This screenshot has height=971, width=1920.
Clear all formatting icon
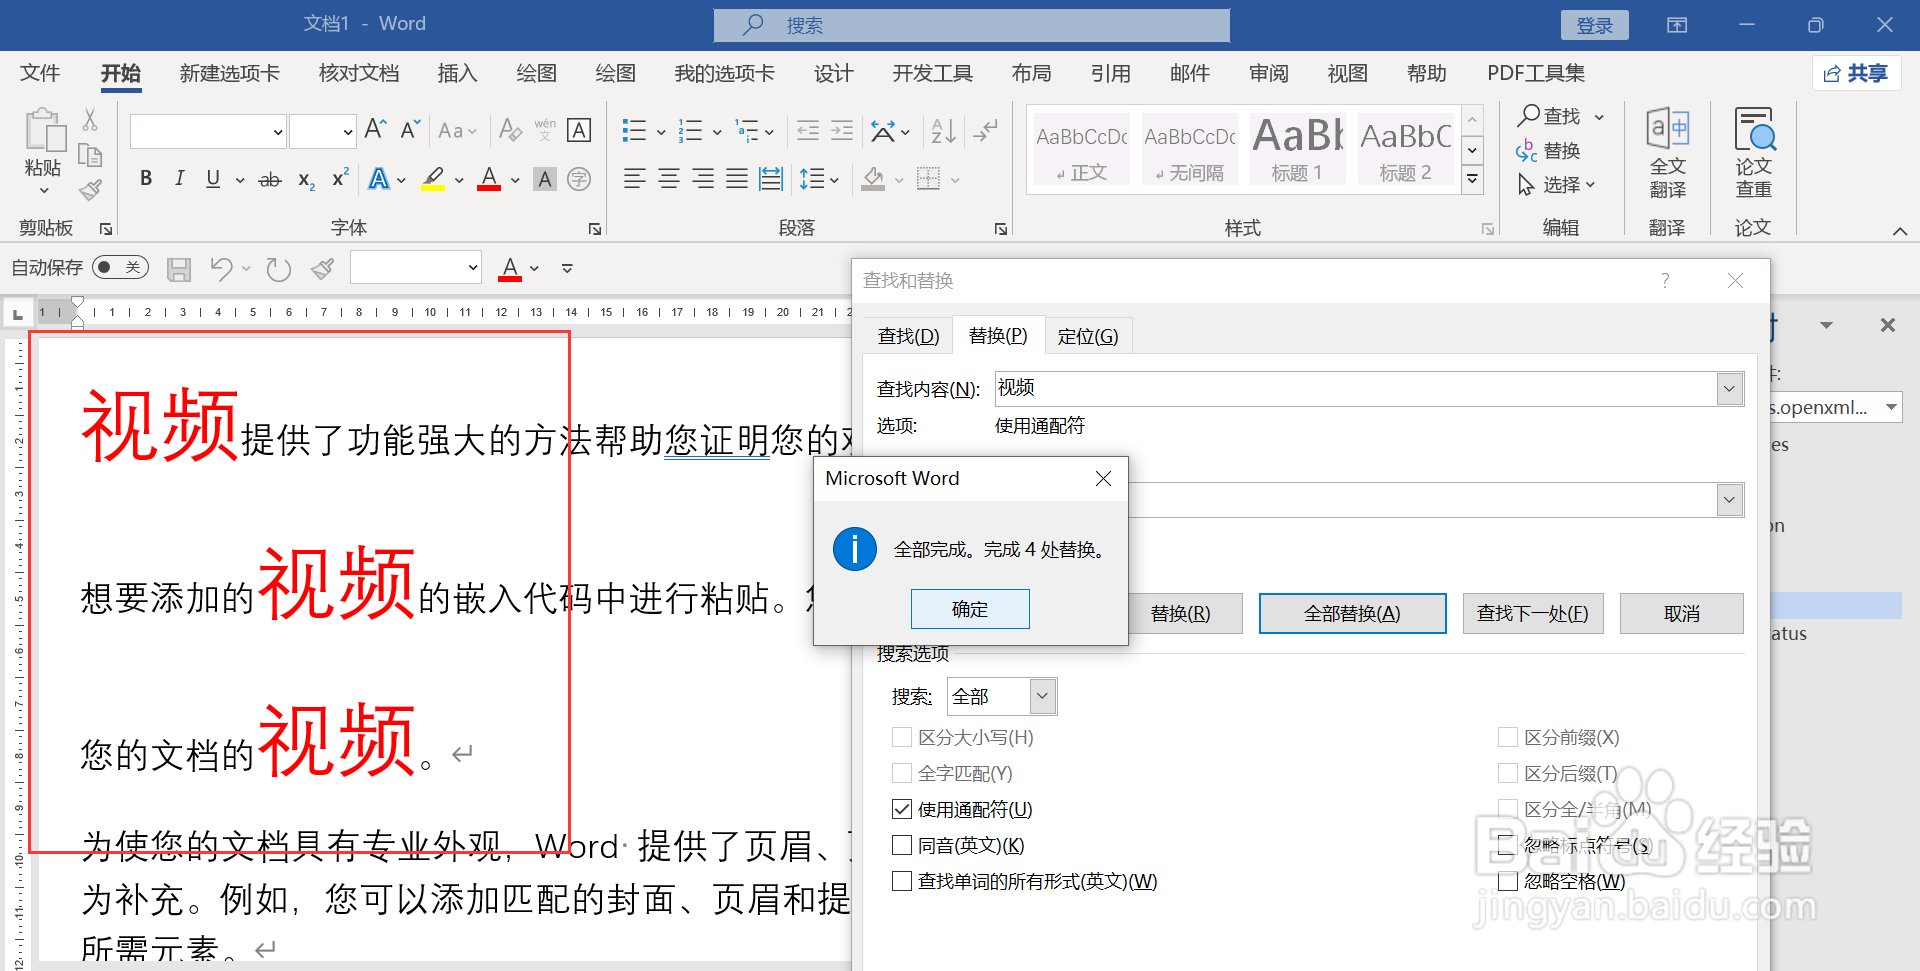(x=510, y=130)
